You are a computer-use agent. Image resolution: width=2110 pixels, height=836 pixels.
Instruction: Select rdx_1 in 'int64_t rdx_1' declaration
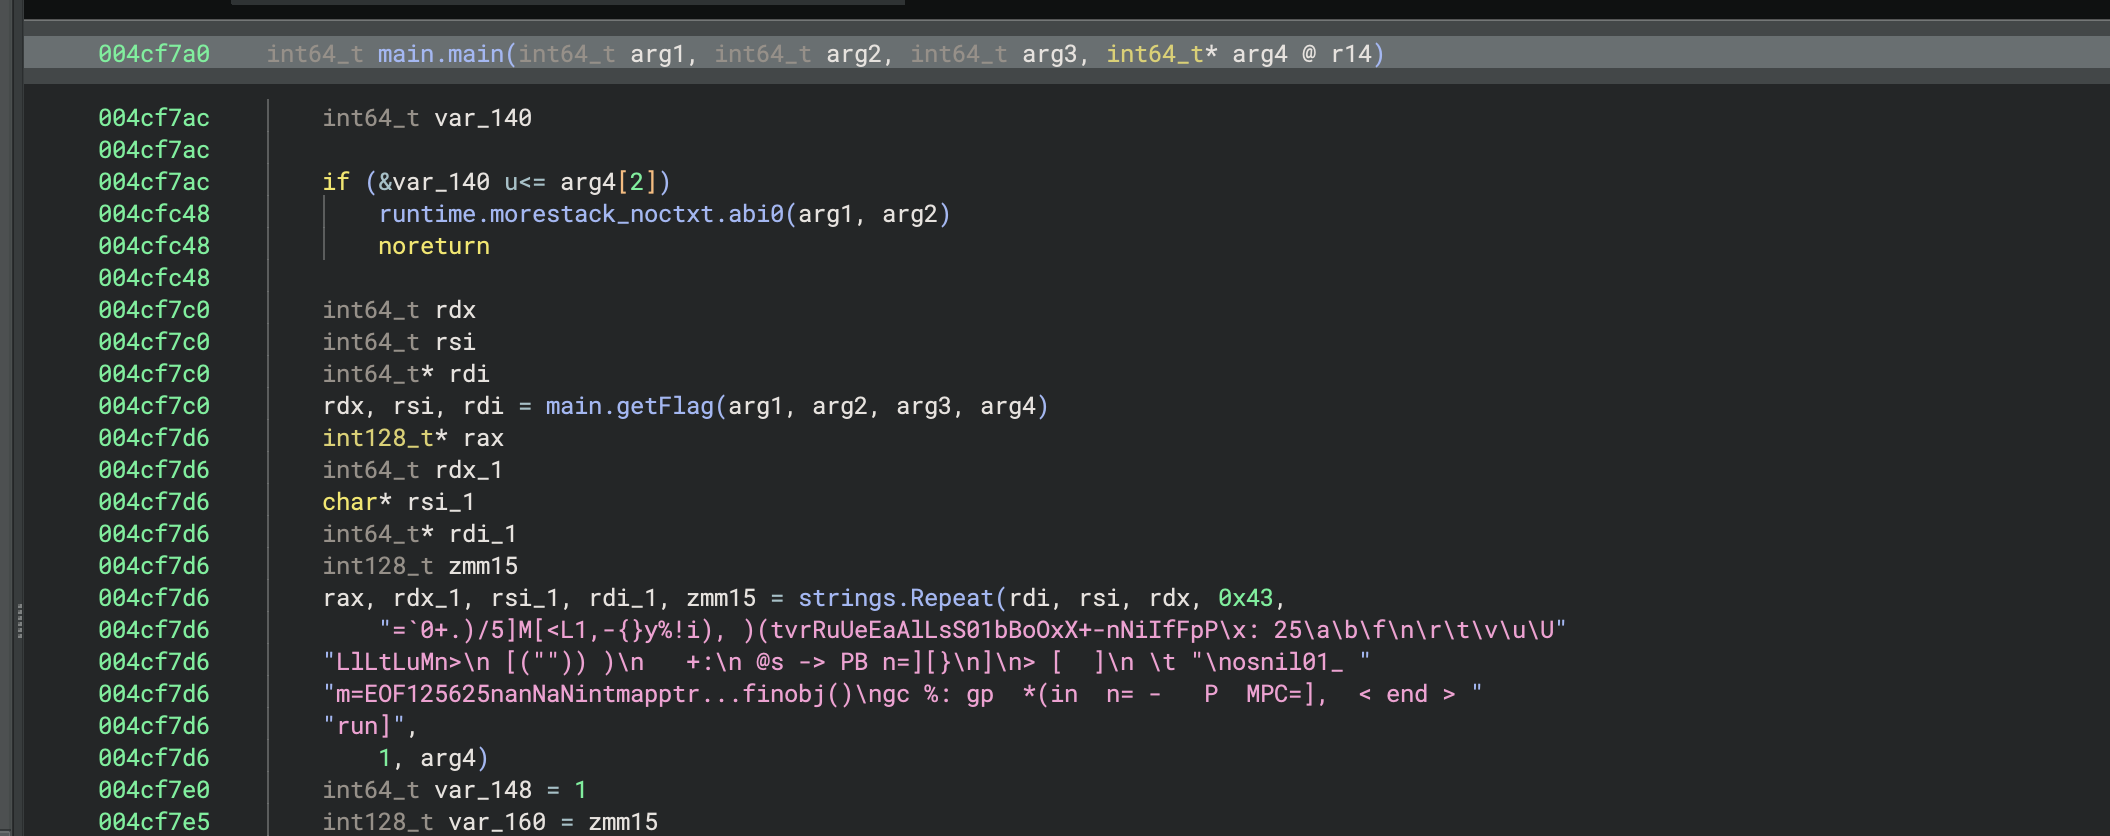coord(469,470)
